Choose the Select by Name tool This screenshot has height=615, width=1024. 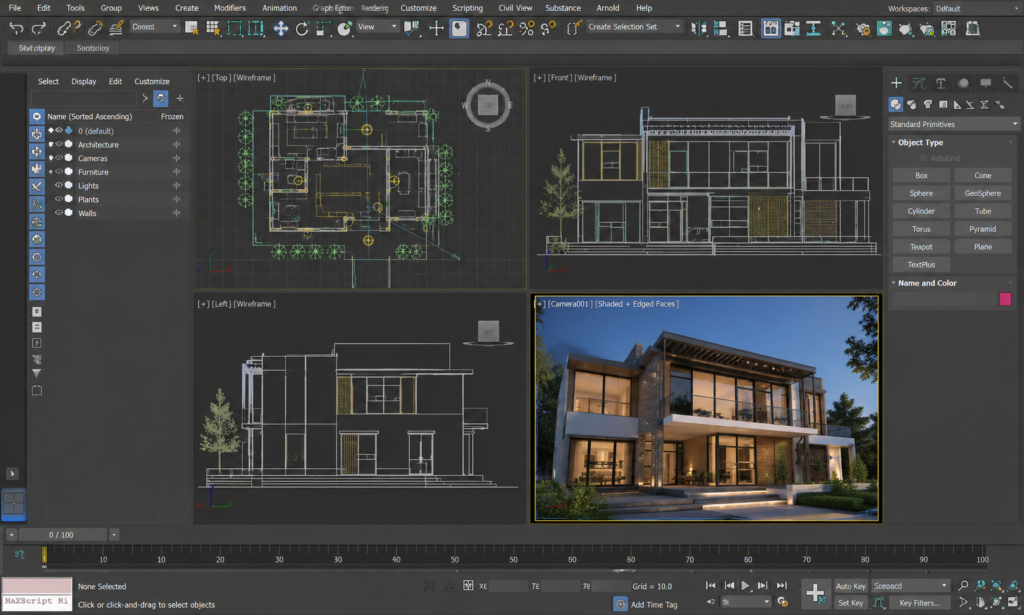coord(213,27)
